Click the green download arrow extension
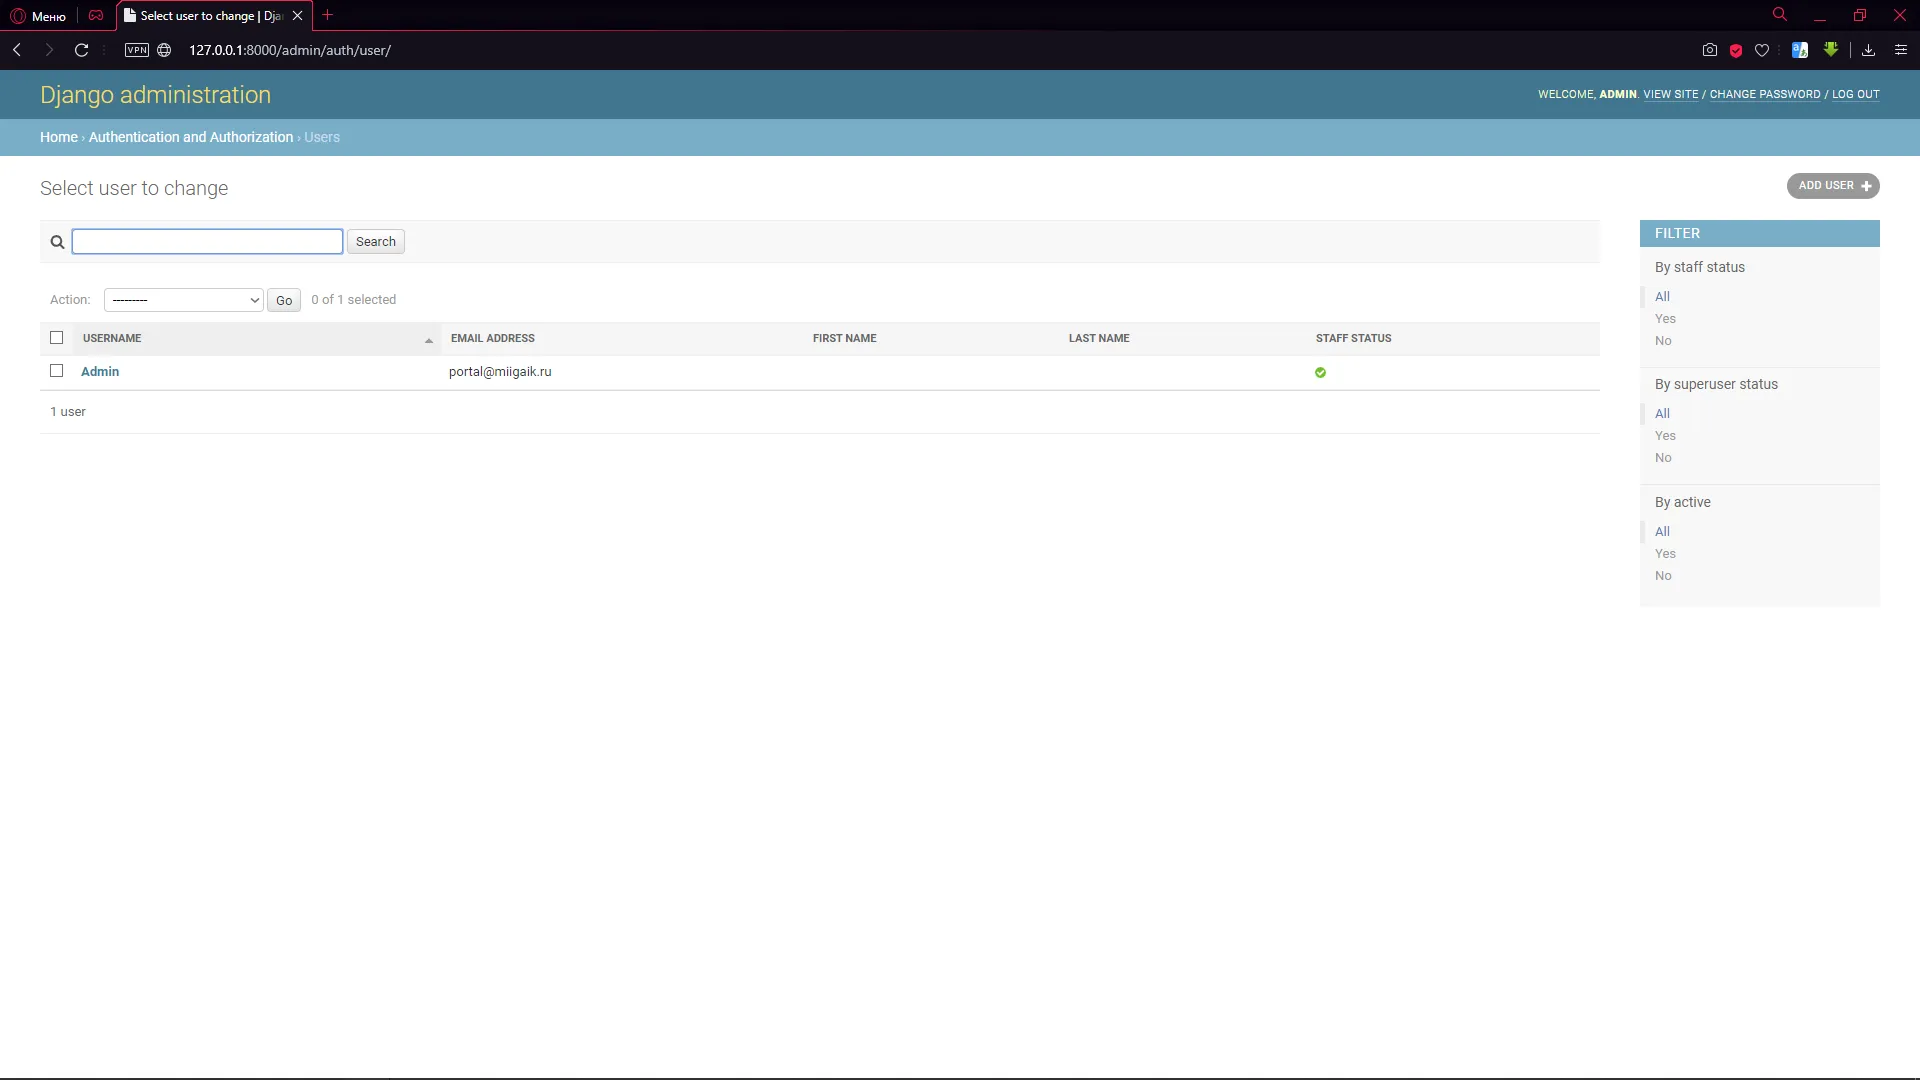This screenshot has width=1920, height=1080. point(1831,49)
